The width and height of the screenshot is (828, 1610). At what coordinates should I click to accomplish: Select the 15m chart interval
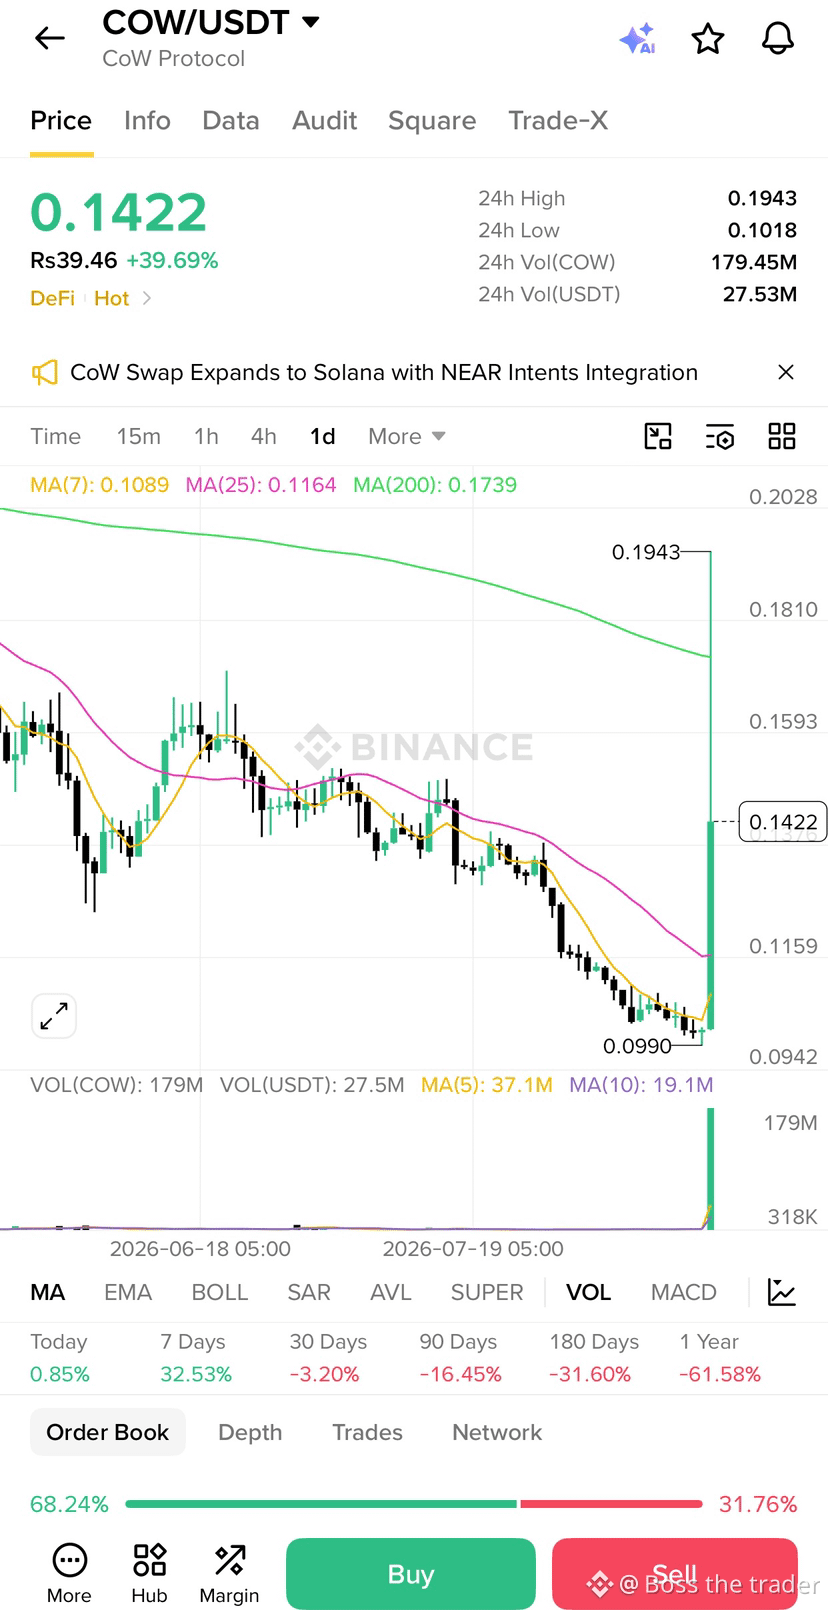point(138,436)
